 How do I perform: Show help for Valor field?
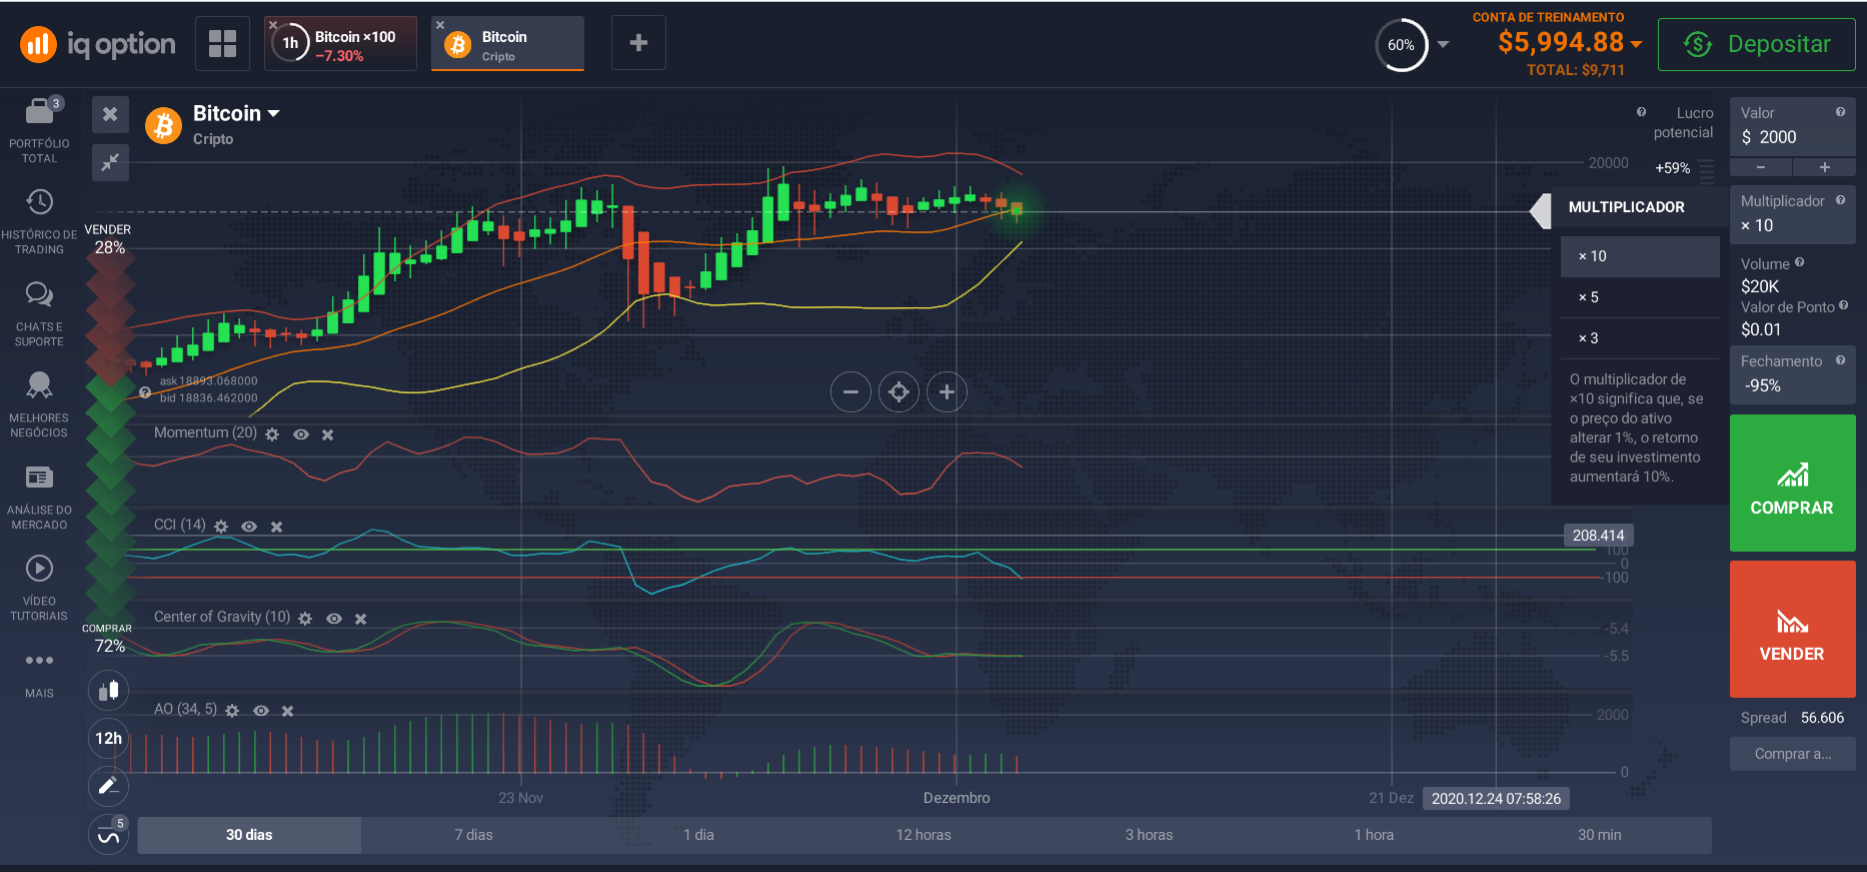[x=1840, y=112]
